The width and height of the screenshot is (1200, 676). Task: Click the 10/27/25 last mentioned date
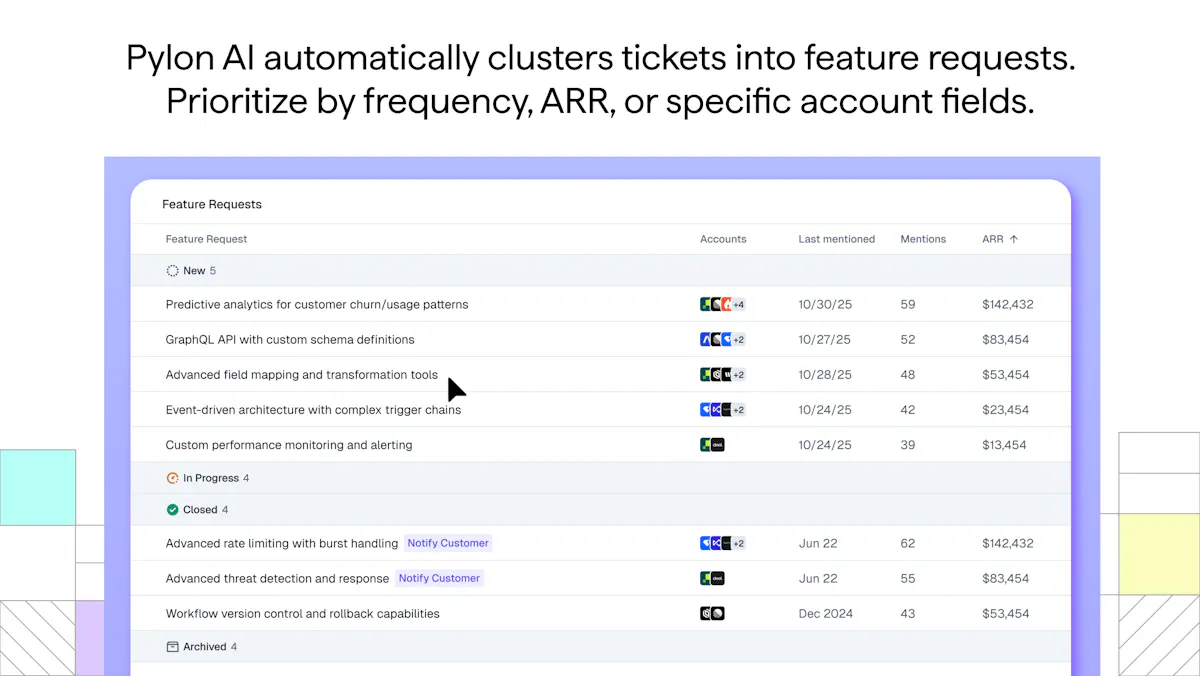[825, 339]
